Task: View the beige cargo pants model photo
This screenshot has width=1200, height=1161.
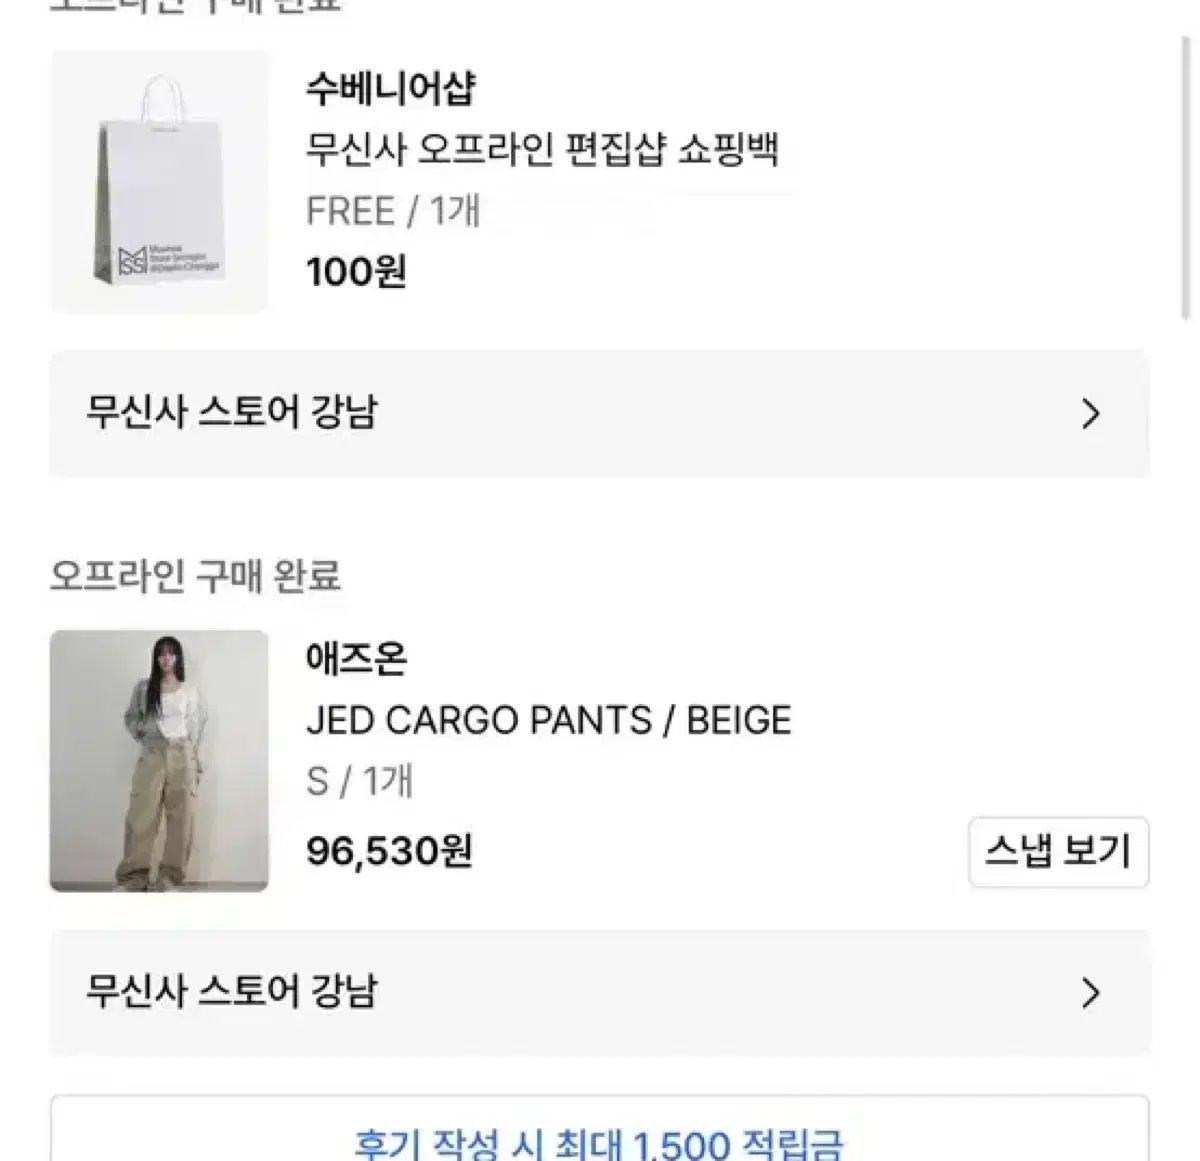Action: [159, 761]
